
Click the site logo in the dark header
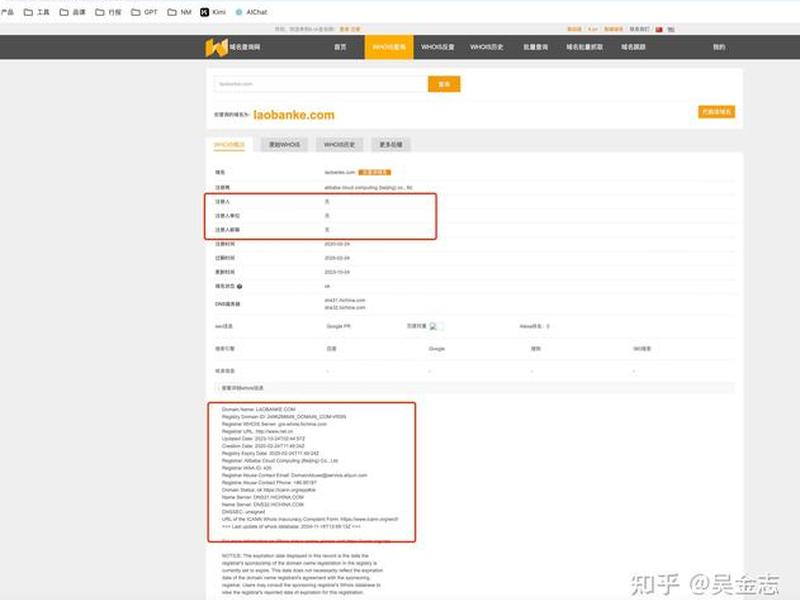[x=233, y=47]
